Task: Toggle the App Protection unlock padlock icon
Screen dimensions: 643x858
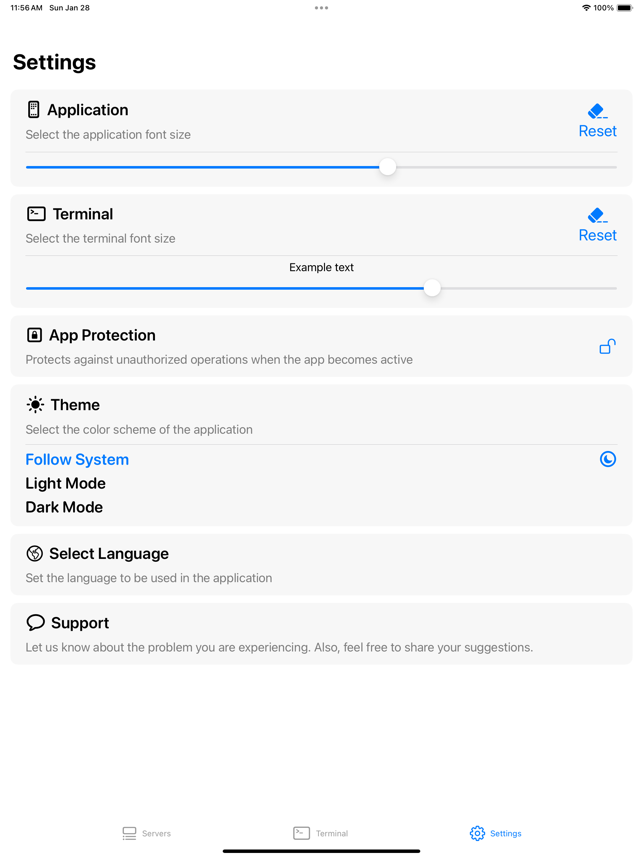Action: pyautogui.click(x=607, y=346)
